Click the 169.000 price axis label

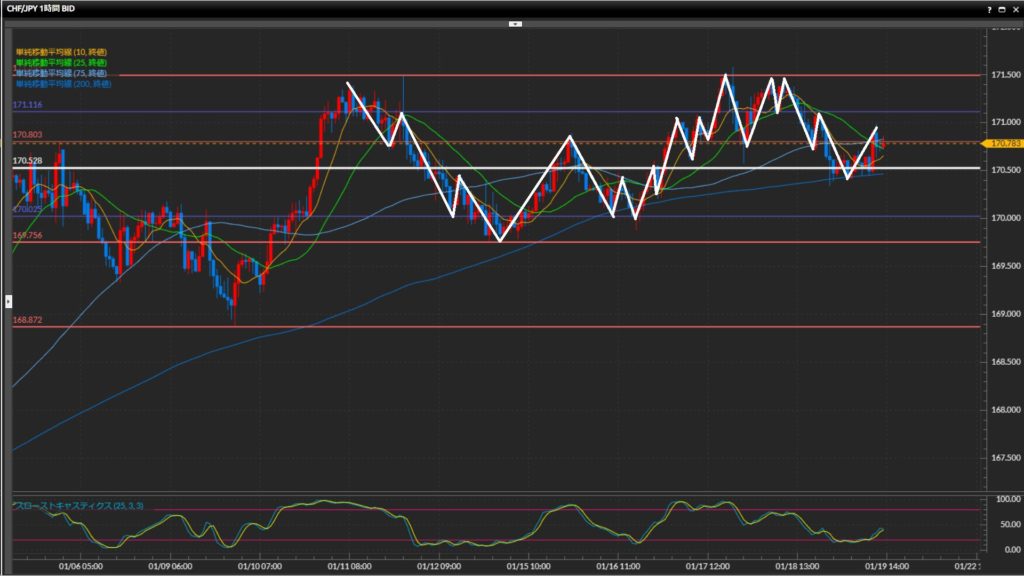(1003, 314)
